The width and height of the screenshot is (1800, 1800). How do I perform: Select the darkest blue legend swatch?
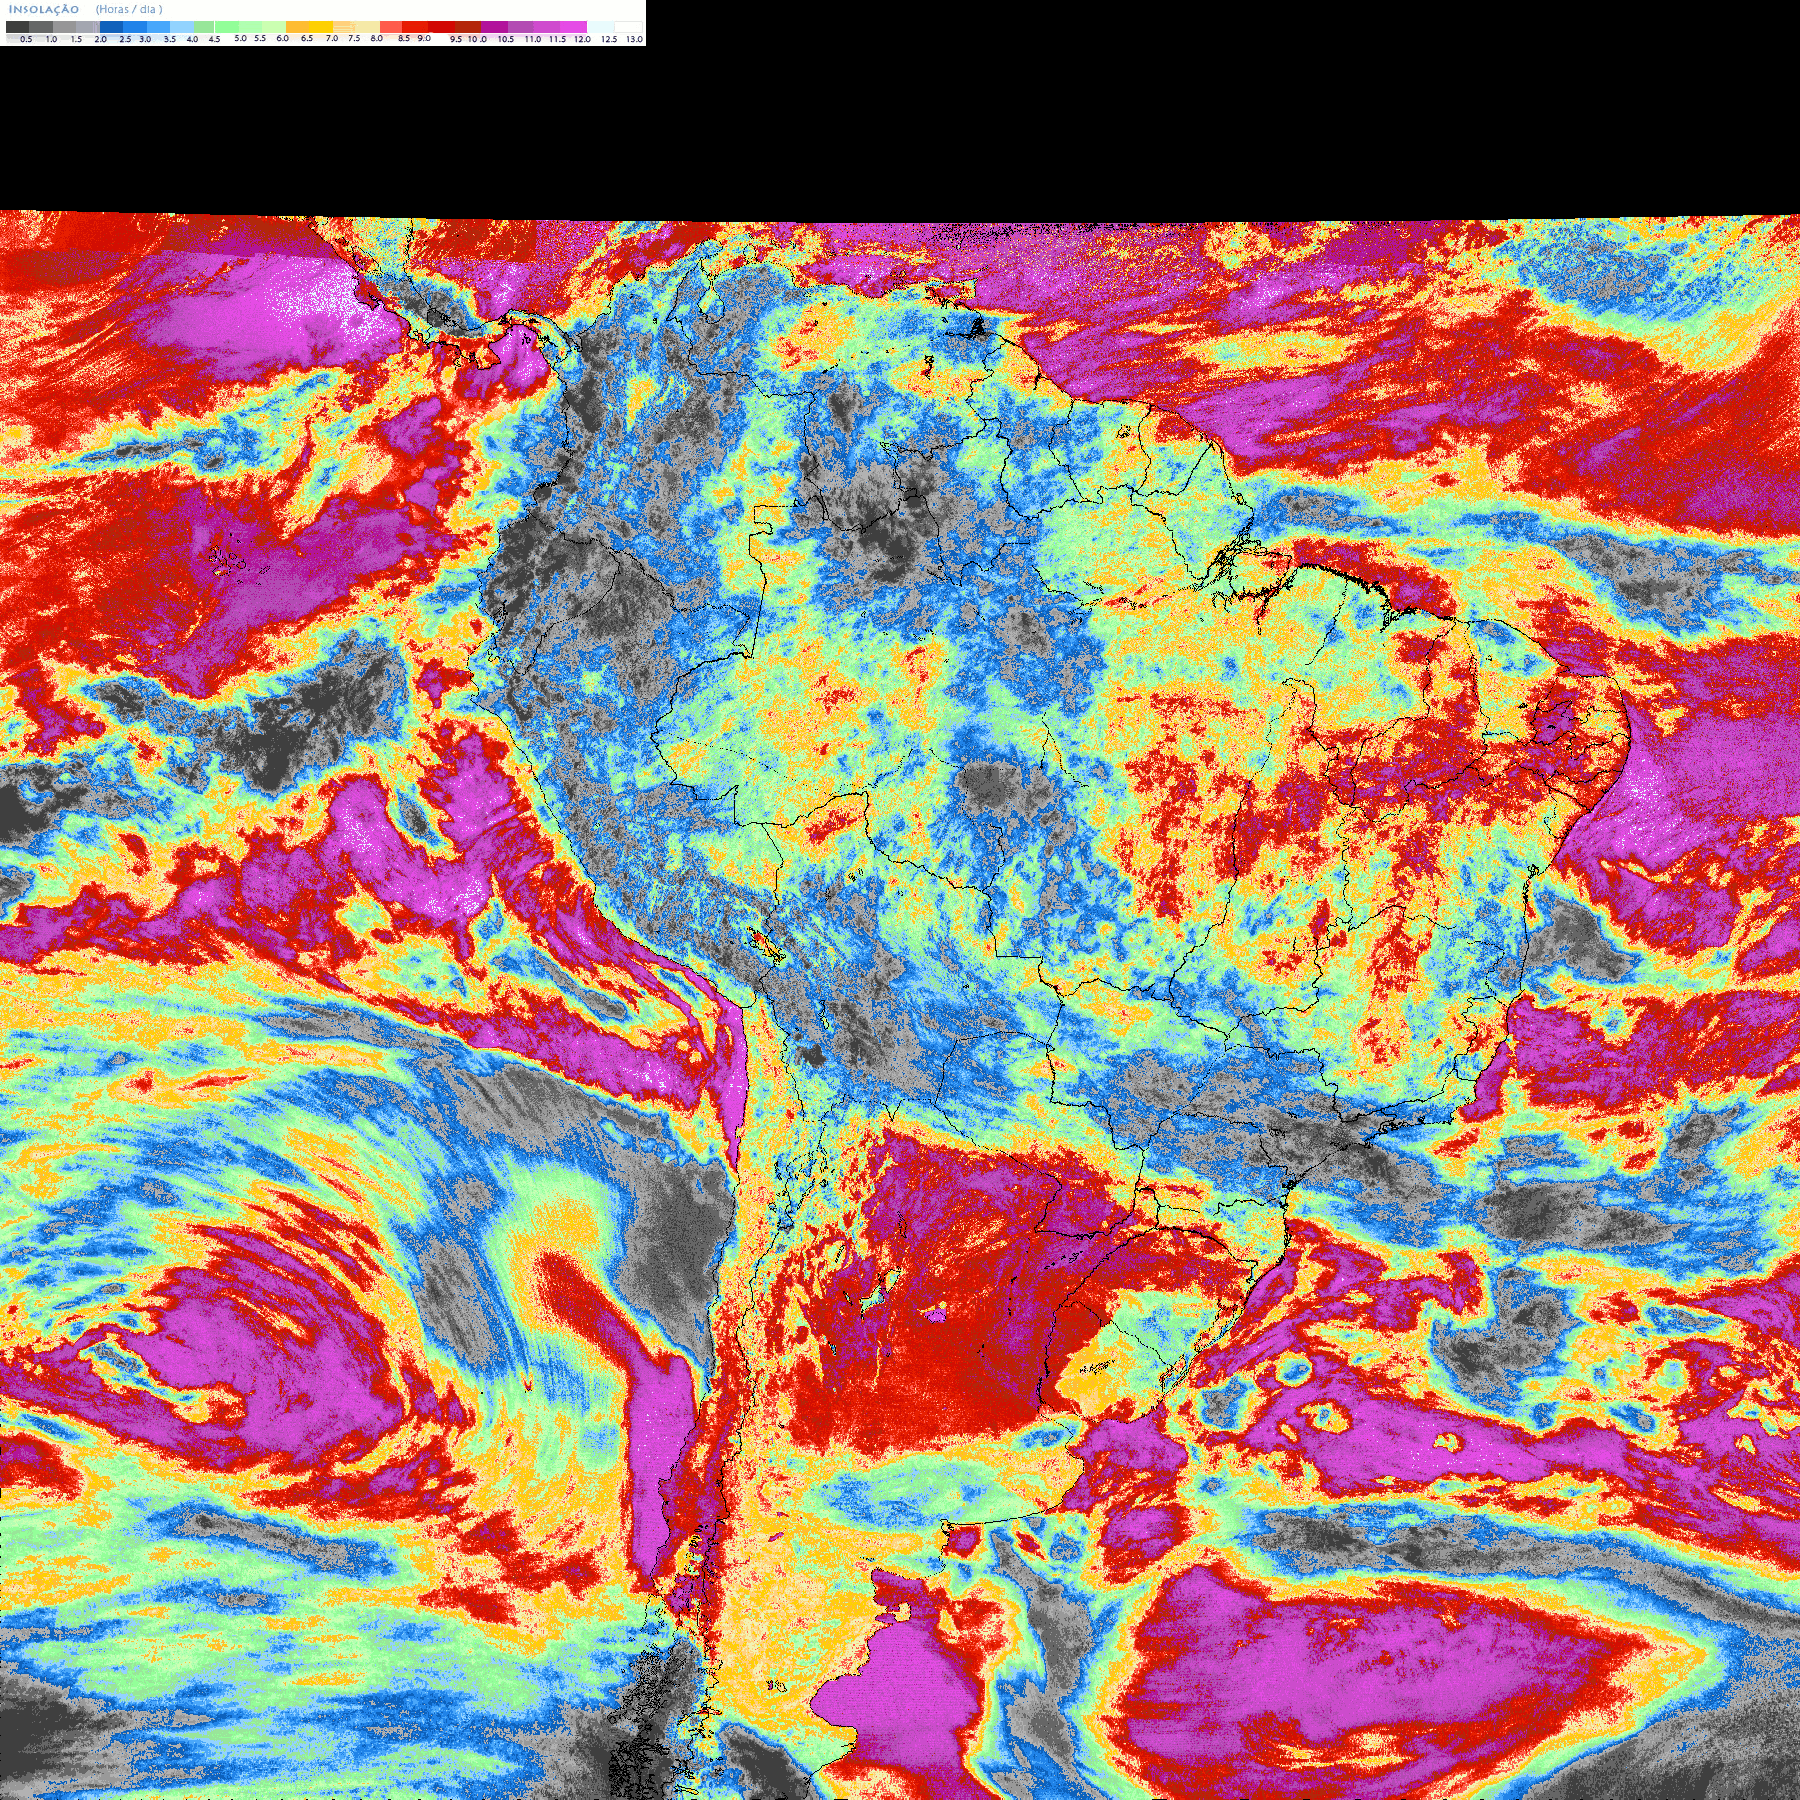[x=111, y=27]
